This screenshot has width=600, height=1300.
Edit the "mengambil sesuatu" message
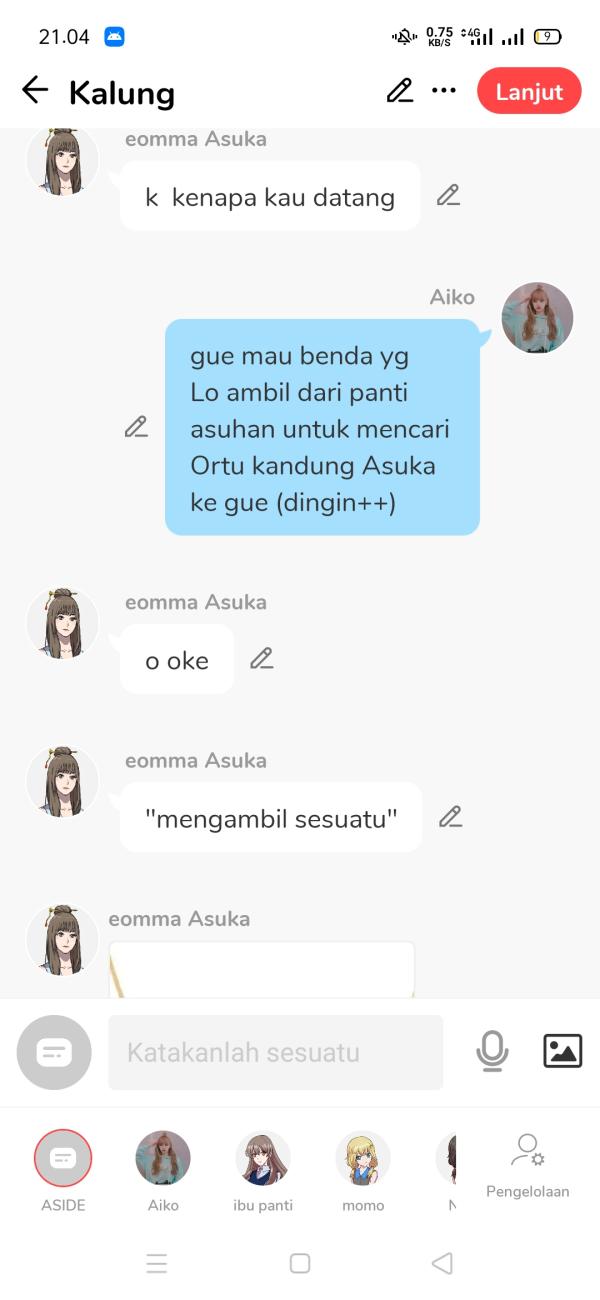tap(450, 817)
